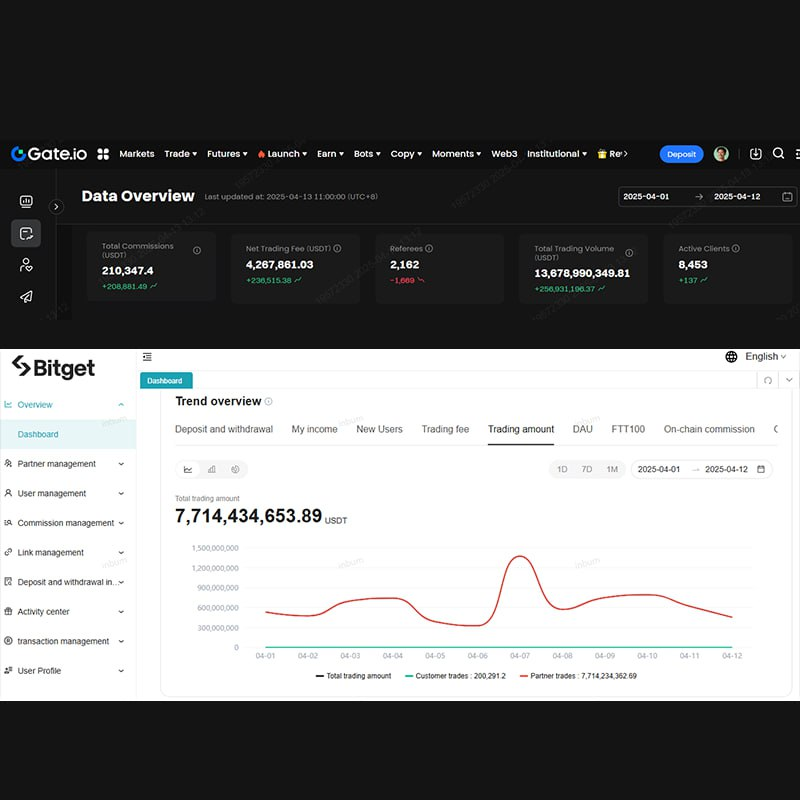Click the Referees info icon
This screenshot has width=800, height=800.
click(429, 248)
